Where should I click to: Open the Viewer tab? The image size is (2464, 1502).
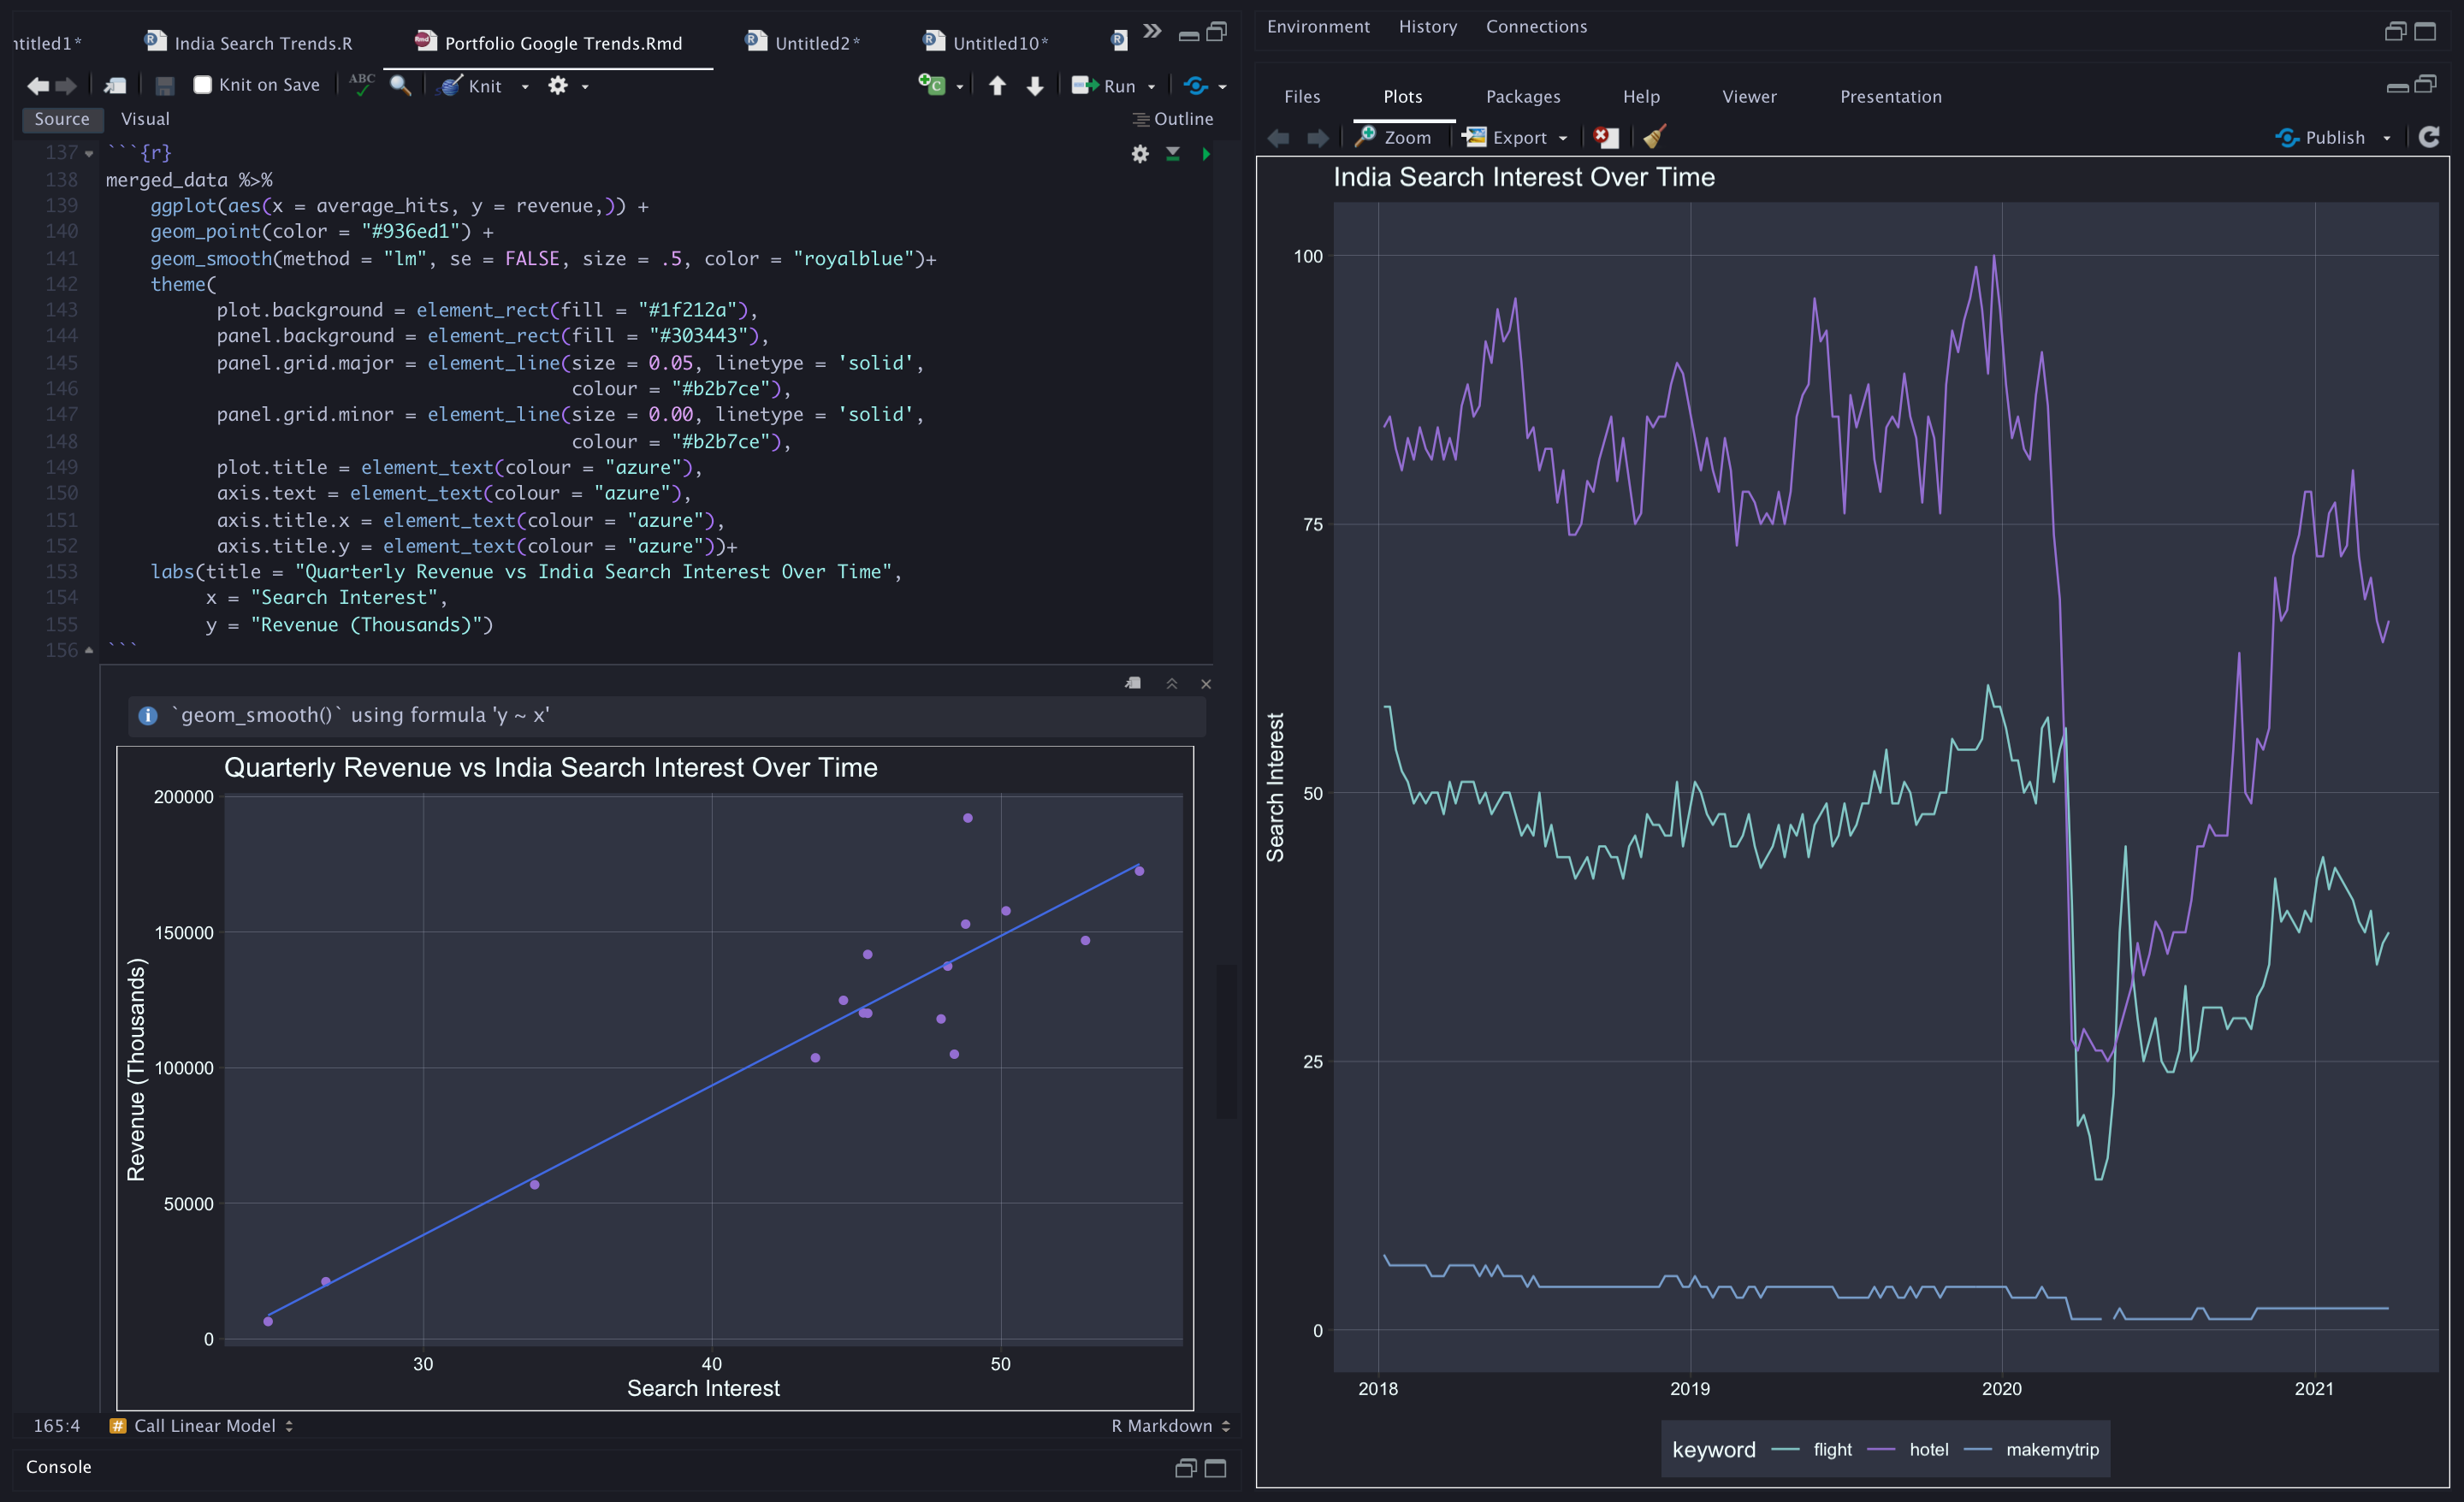pyautogui.click(x=1749, y=97)
